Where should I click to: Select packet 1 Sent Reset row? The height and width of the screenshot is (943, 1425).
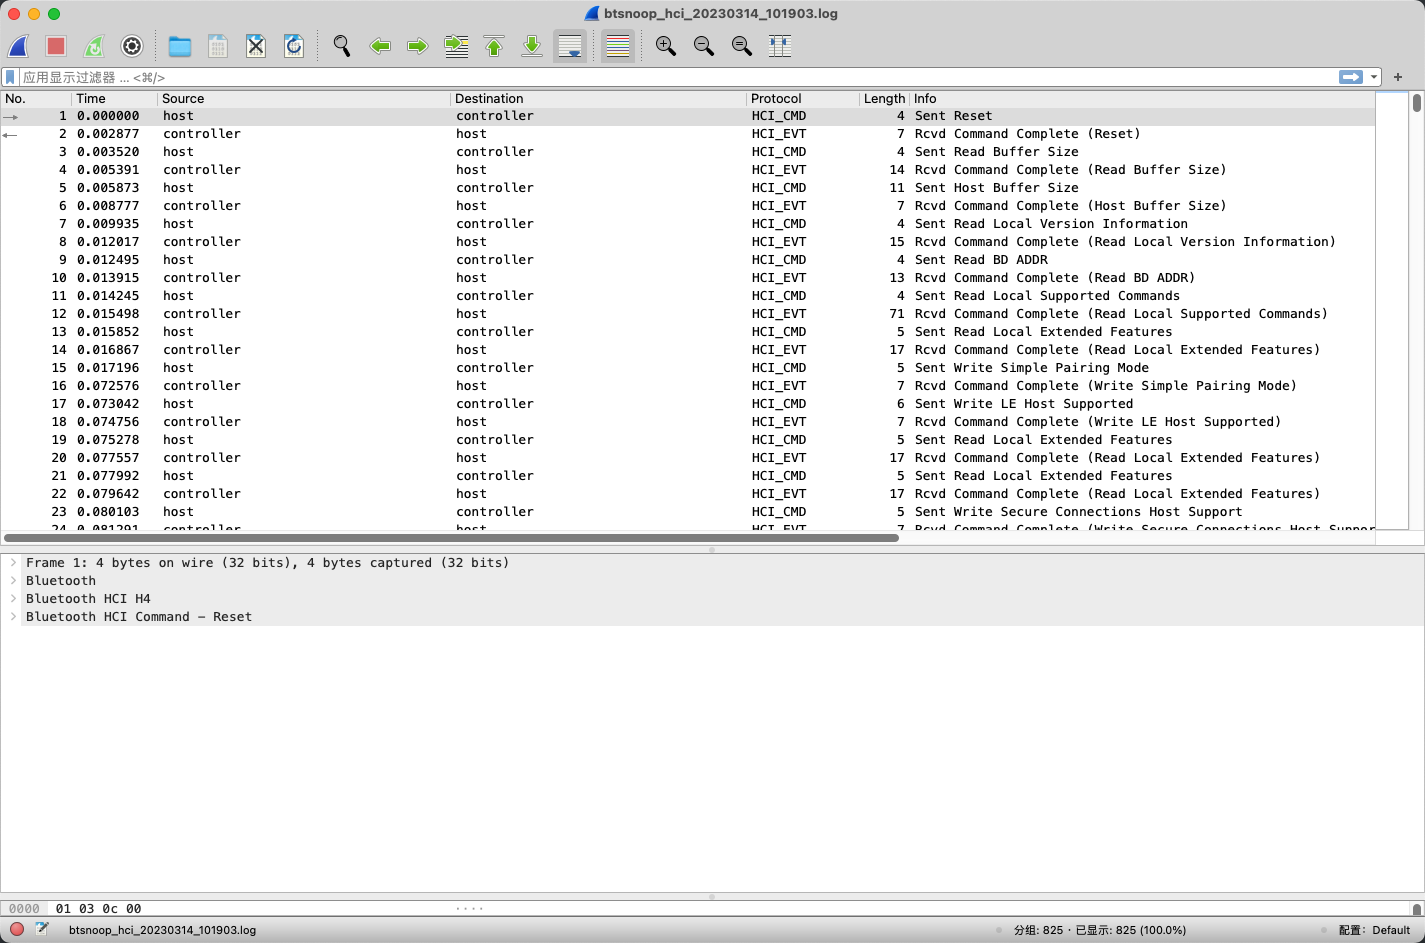coord(688,116)
